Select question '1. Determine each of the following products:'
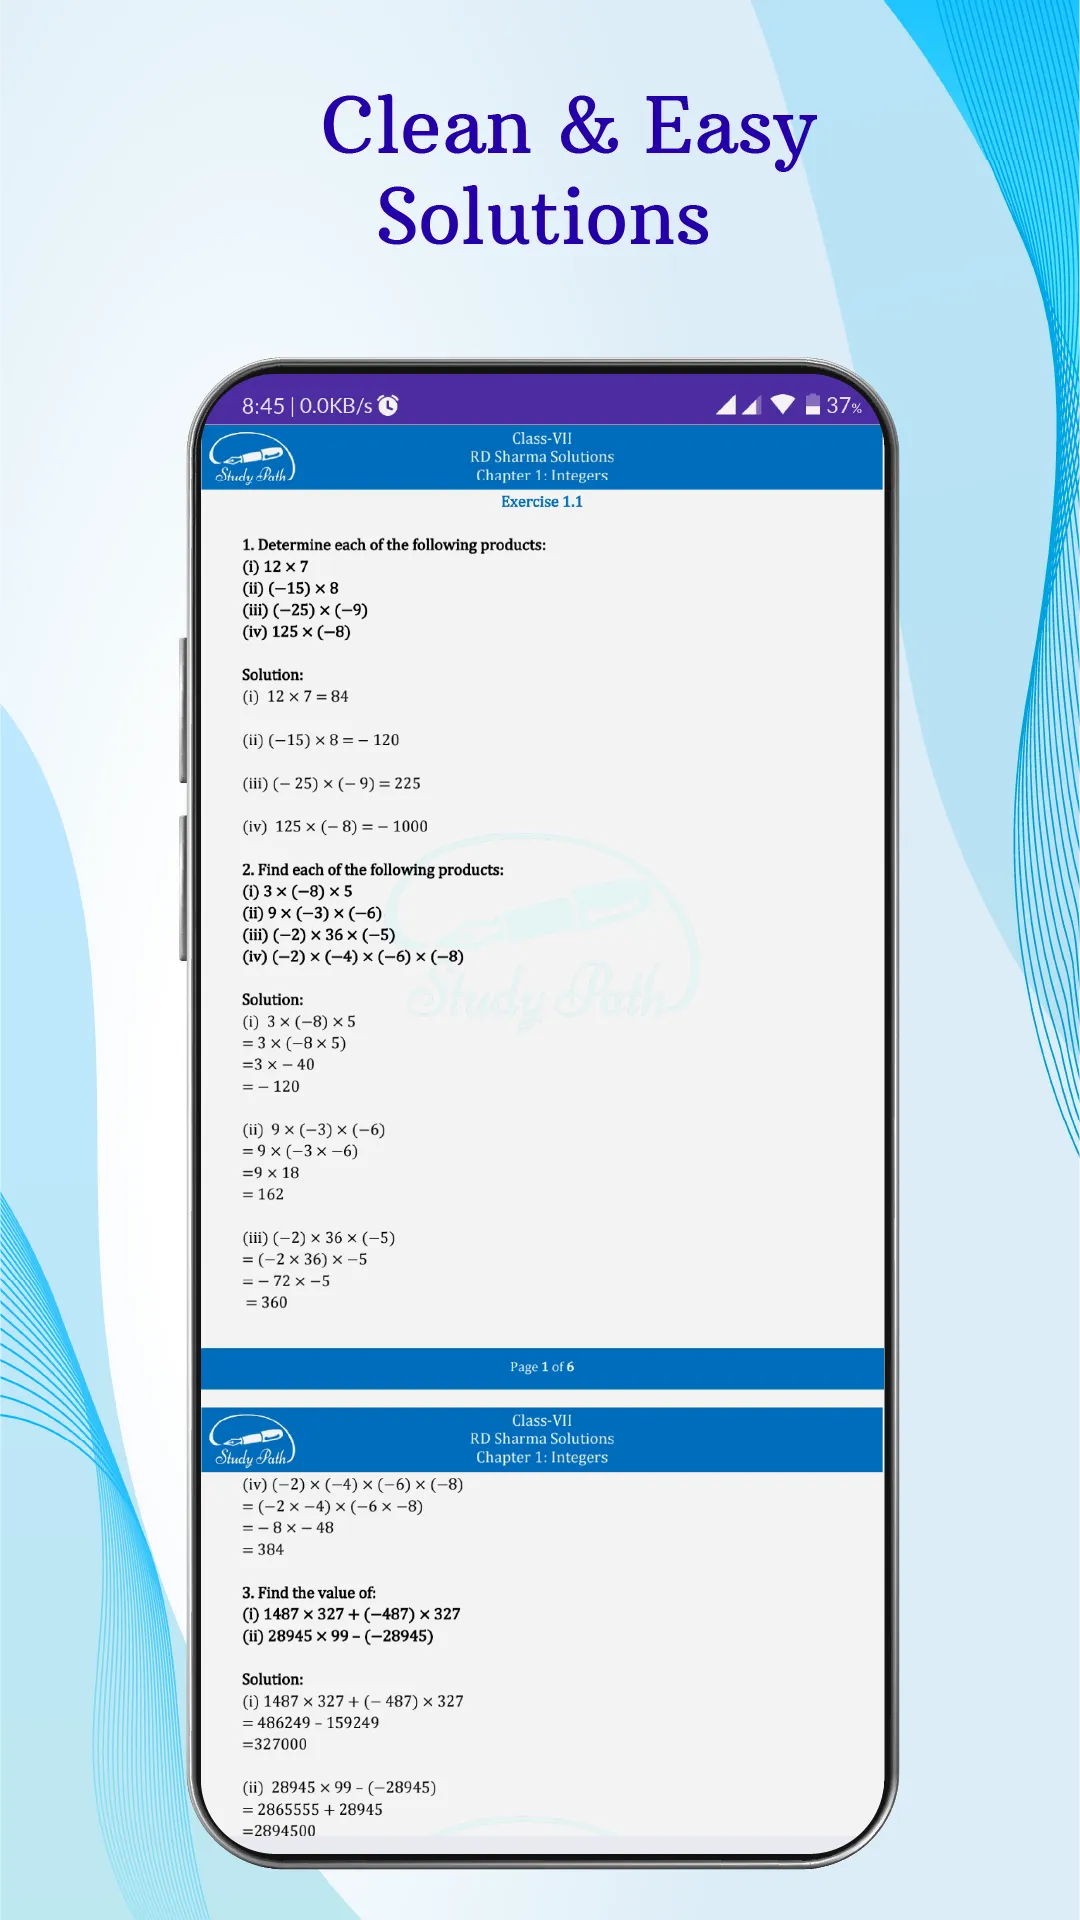 tap(394, 545)
